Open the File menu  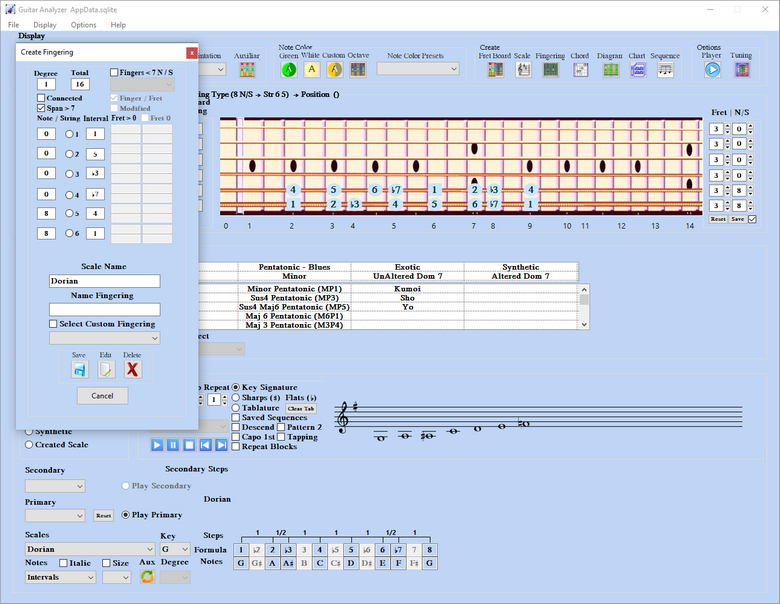click(13, 25)
